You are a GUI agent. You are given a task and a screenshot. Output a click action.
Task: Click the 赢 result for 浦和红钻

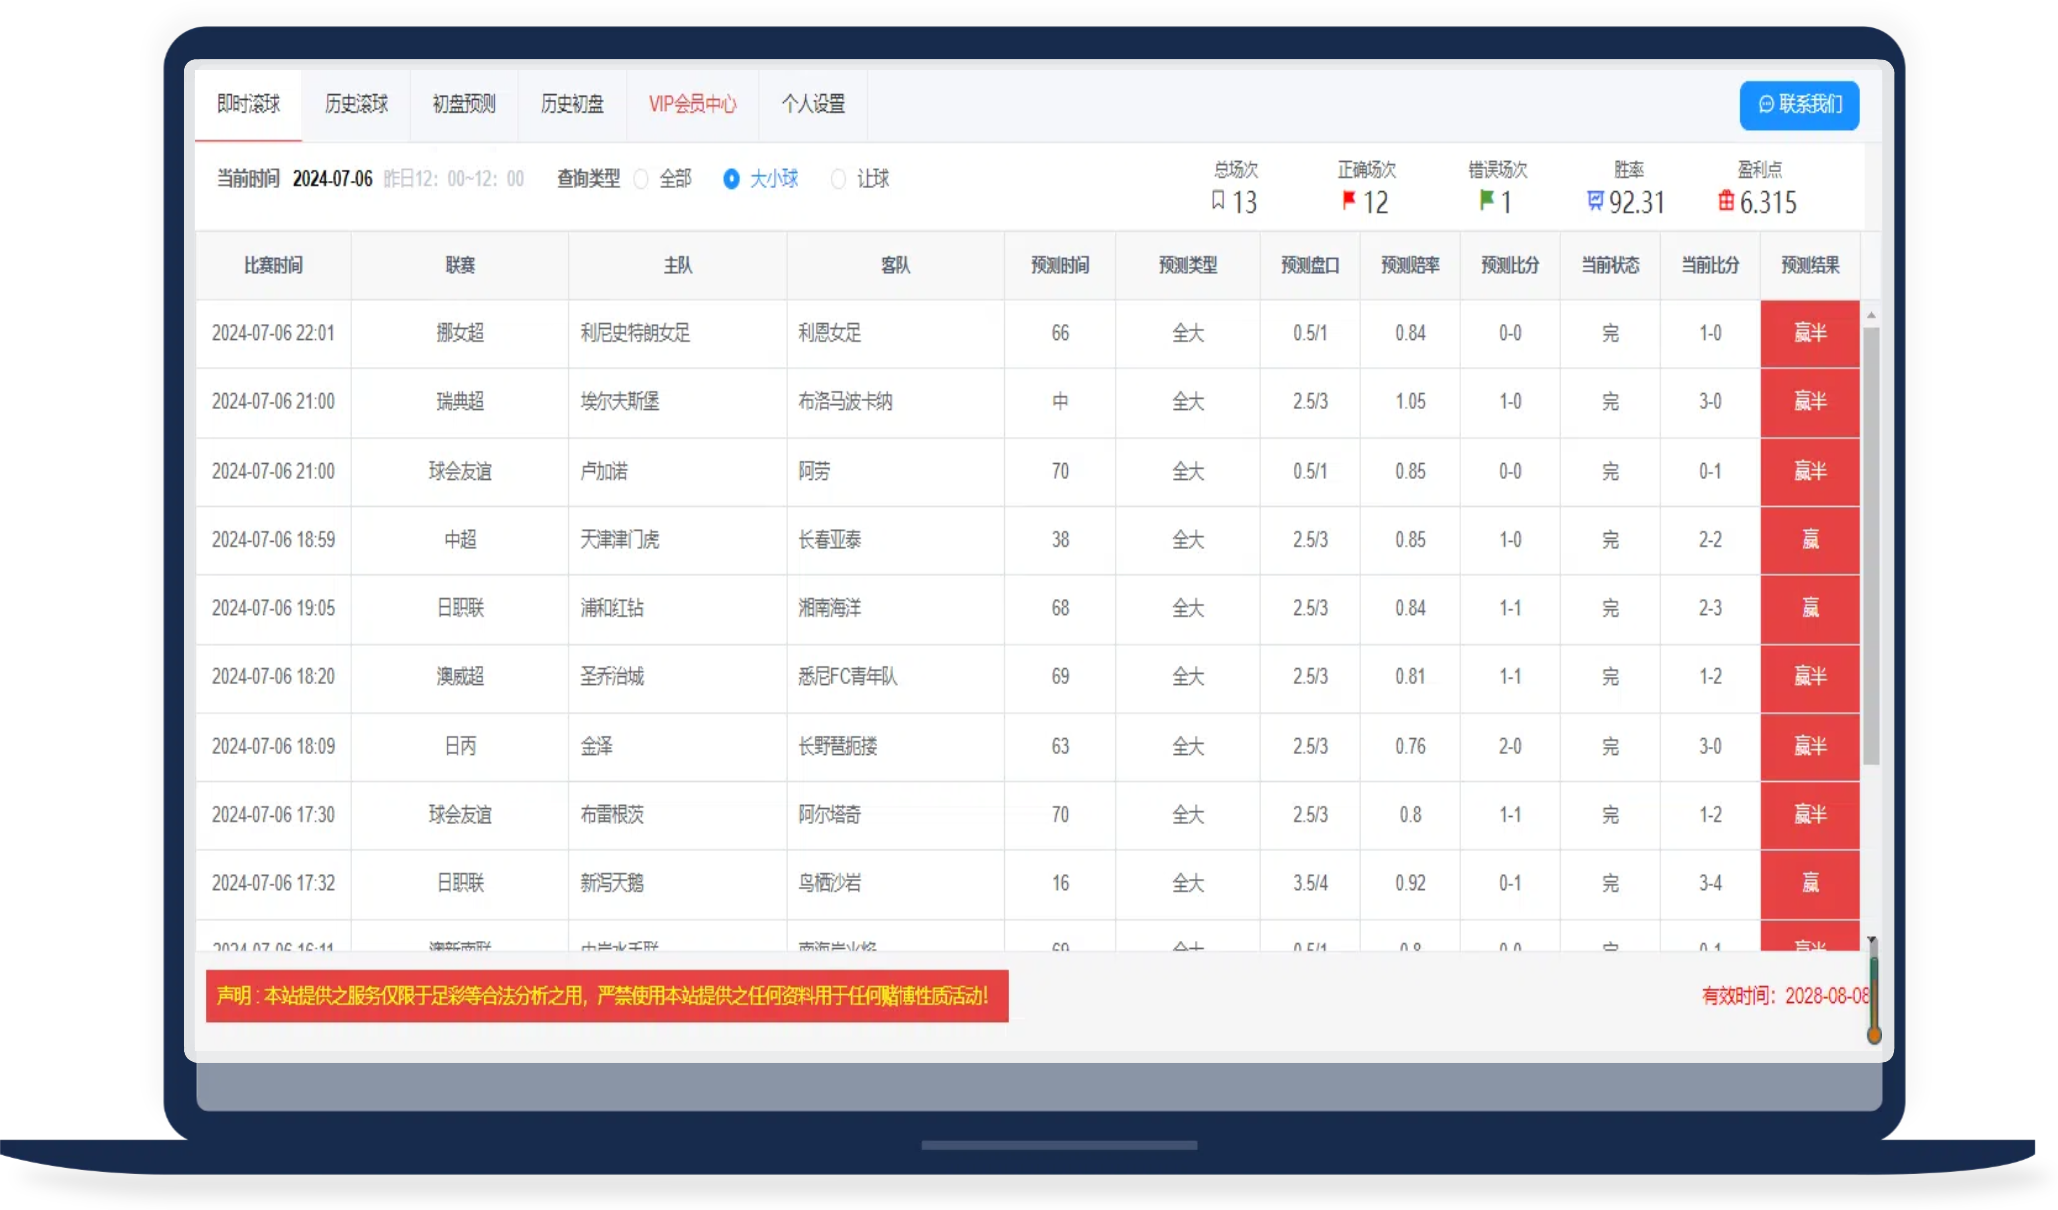1810,608
